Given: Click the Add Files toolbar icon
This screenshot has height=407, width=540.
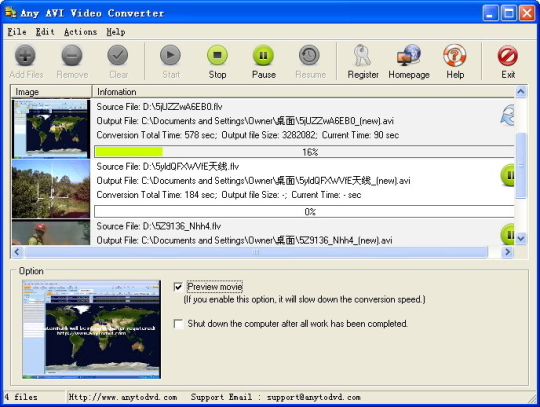Looking at the screenshot, I should [25, 55].
